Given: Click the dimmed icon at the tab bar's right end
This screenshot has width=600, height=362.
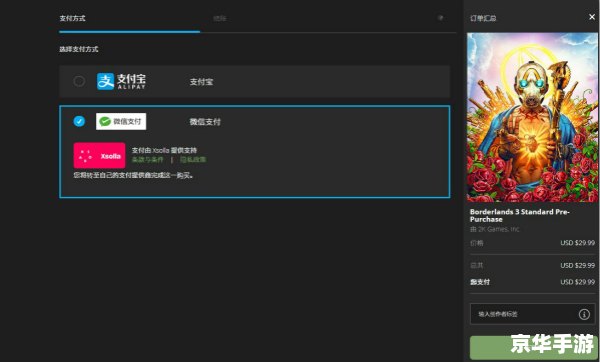Looking at the screenshot, I should click(x=440, y=18).
